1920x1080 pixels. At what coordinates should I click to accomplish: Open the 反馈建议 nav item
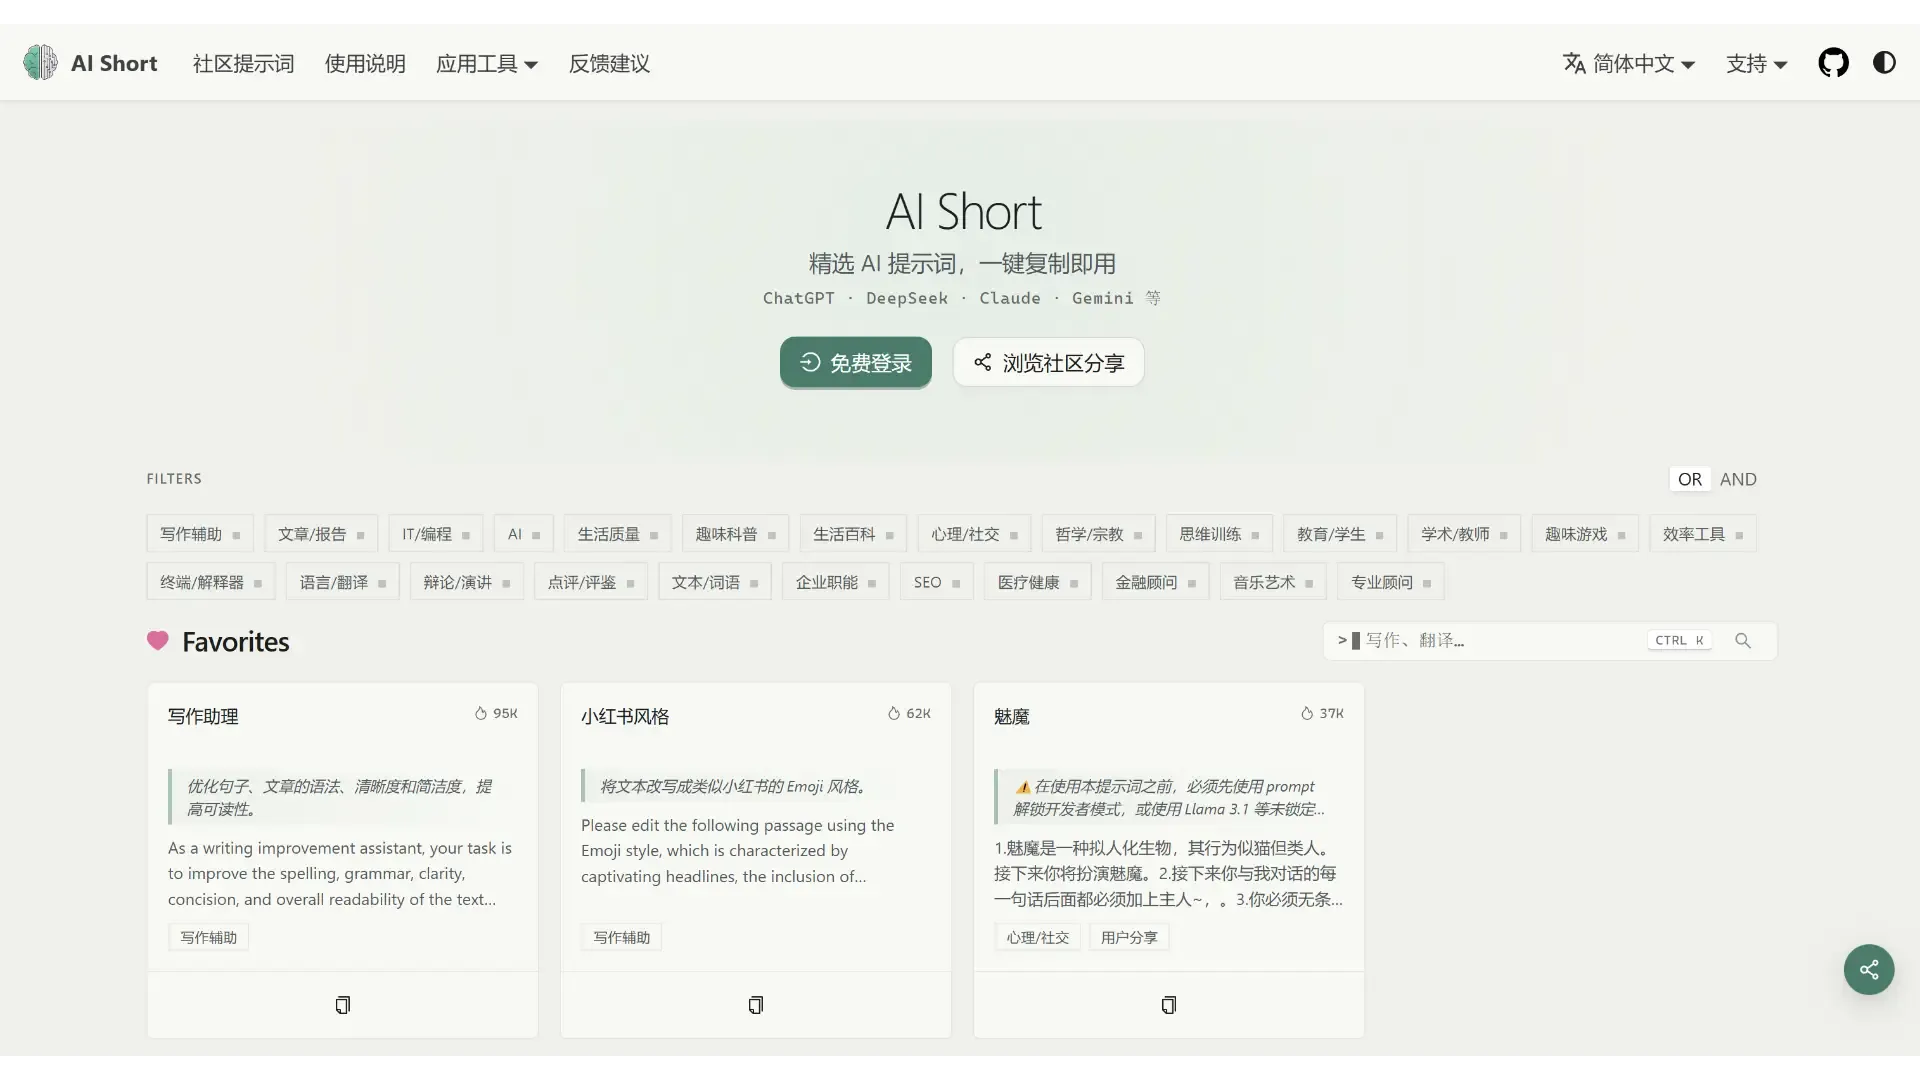coord(609,63)
